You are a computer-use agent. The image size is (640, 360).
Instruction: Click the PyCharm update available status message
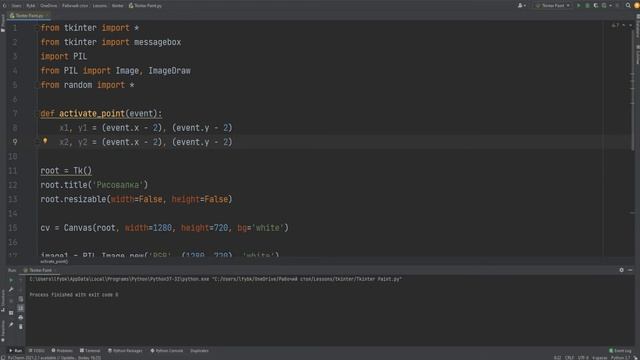pyautogui.click(x=55, y=358)
